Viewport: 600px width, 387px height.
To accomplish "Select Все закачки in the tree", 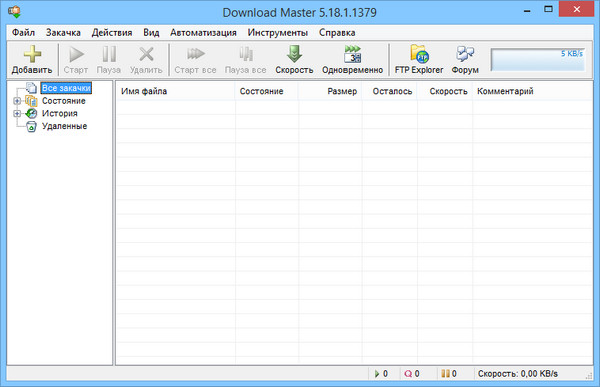I will point(66,88).
